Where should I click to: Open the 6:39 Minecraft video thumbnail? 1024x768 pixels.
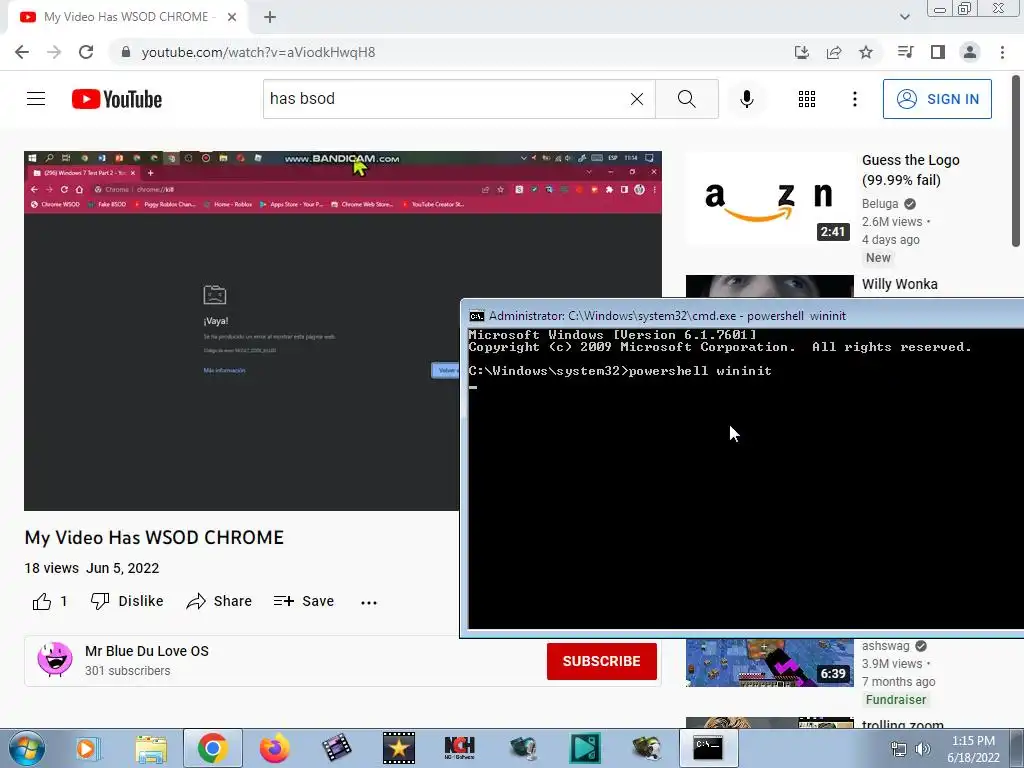click(769, 663)
